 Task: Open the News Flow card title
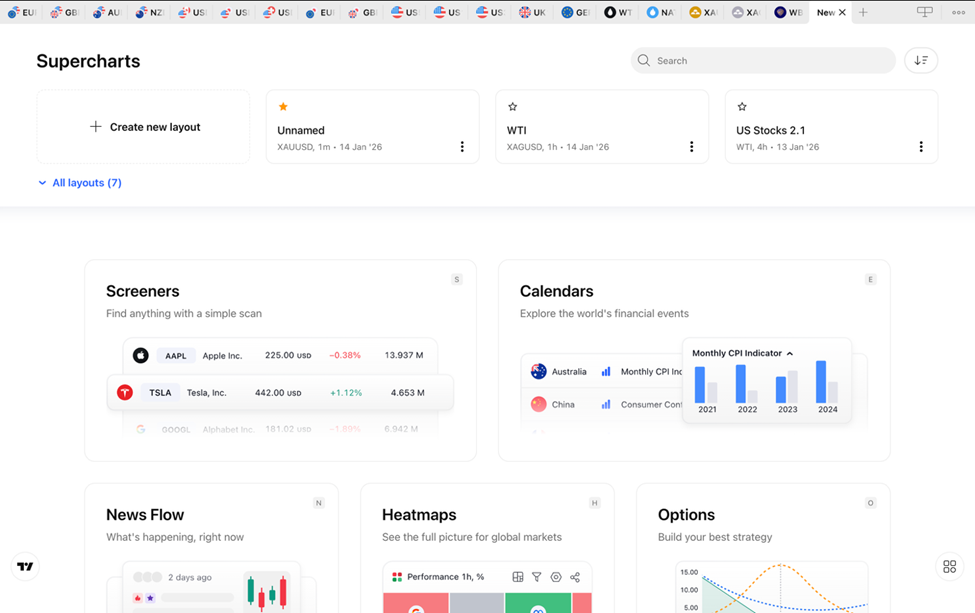click(x=145, y=515)
